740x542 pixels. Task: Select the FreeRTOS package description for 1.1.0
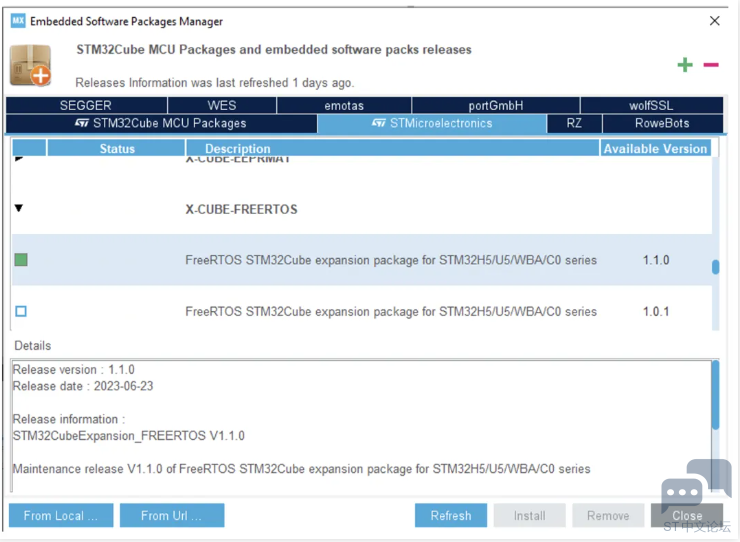pos(391,260)
